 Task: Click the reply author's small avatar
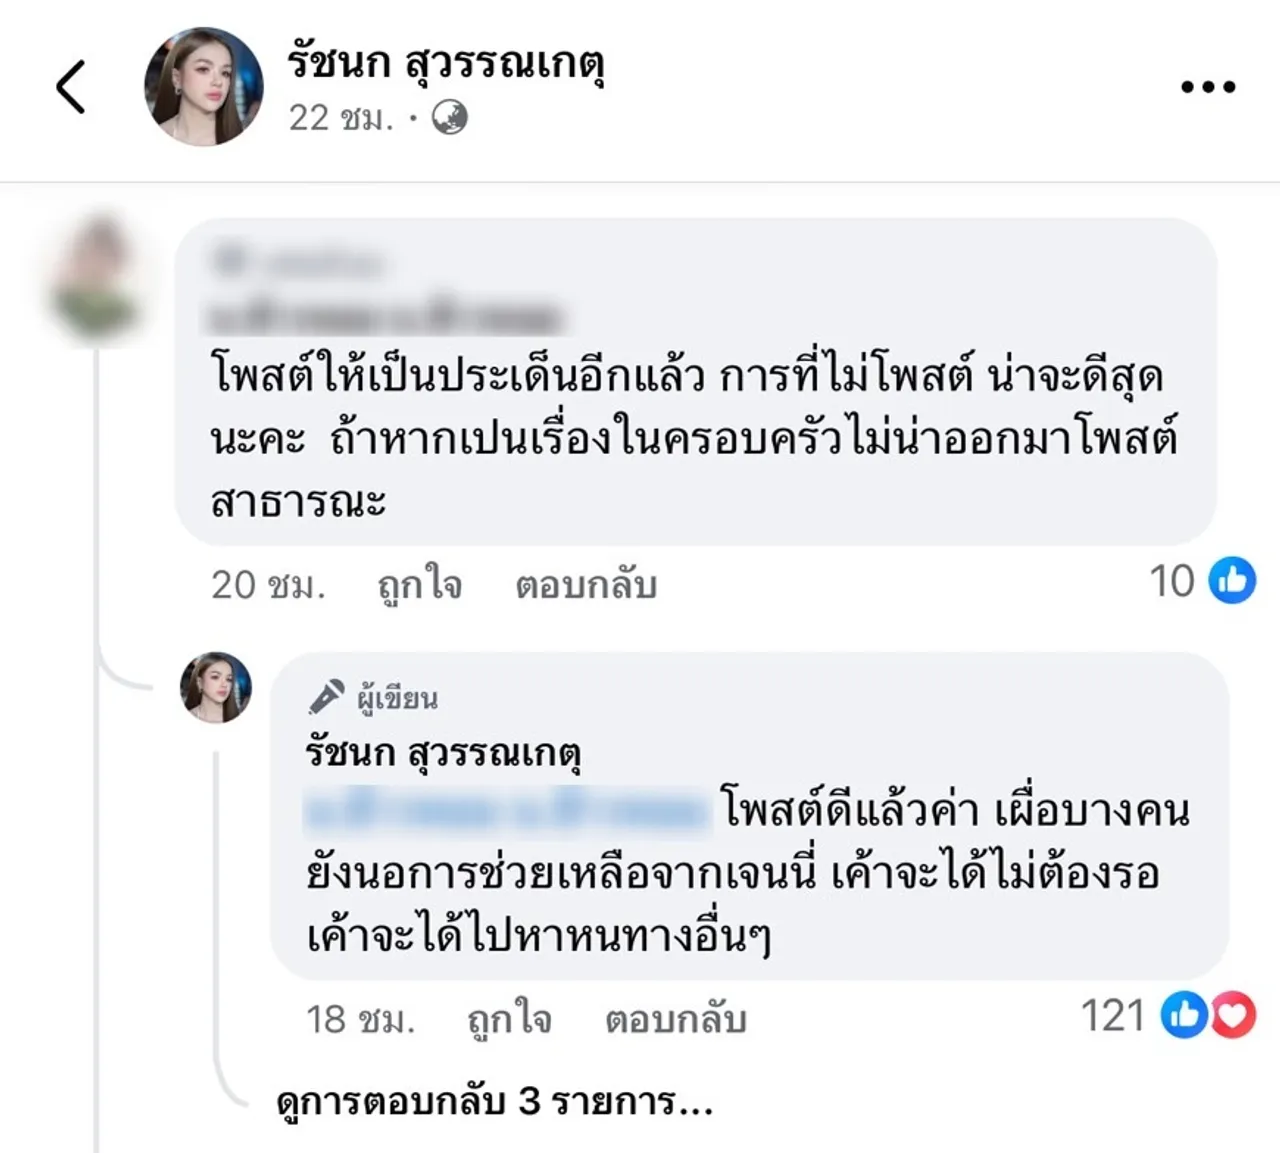(x=218, y=688)
